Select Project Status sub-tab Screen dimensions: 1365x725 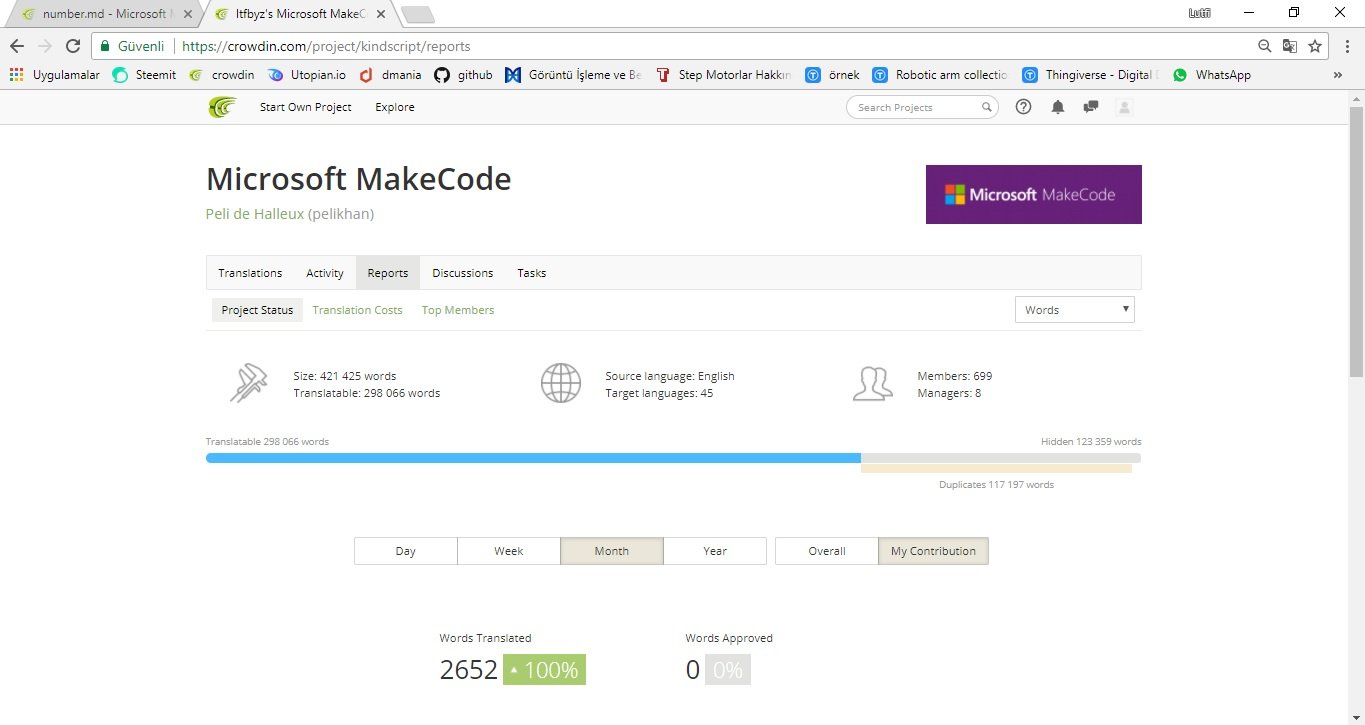tap(257, 310)
